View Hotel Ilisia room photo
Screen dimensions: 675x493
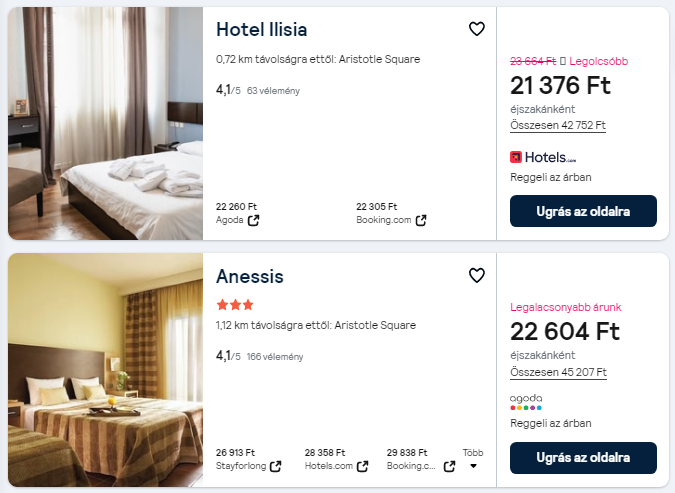[x=106, y=124]
